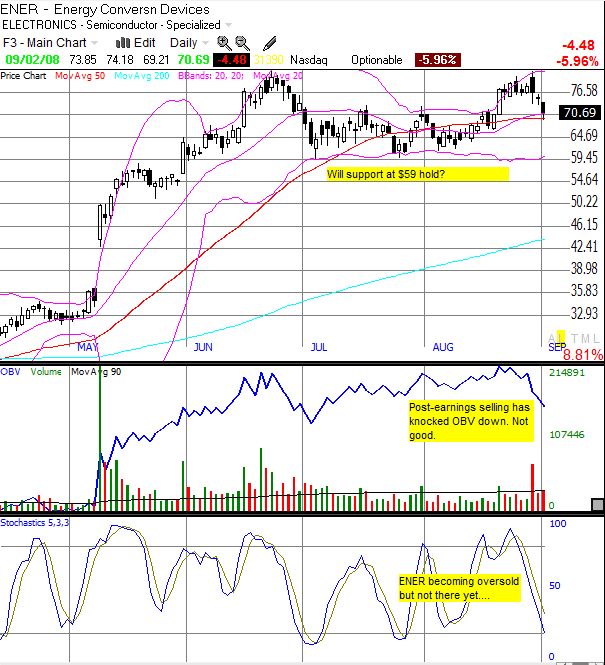605x665 pixels.
Task: Click the green date 09/02/08
Action: [33, 60]
